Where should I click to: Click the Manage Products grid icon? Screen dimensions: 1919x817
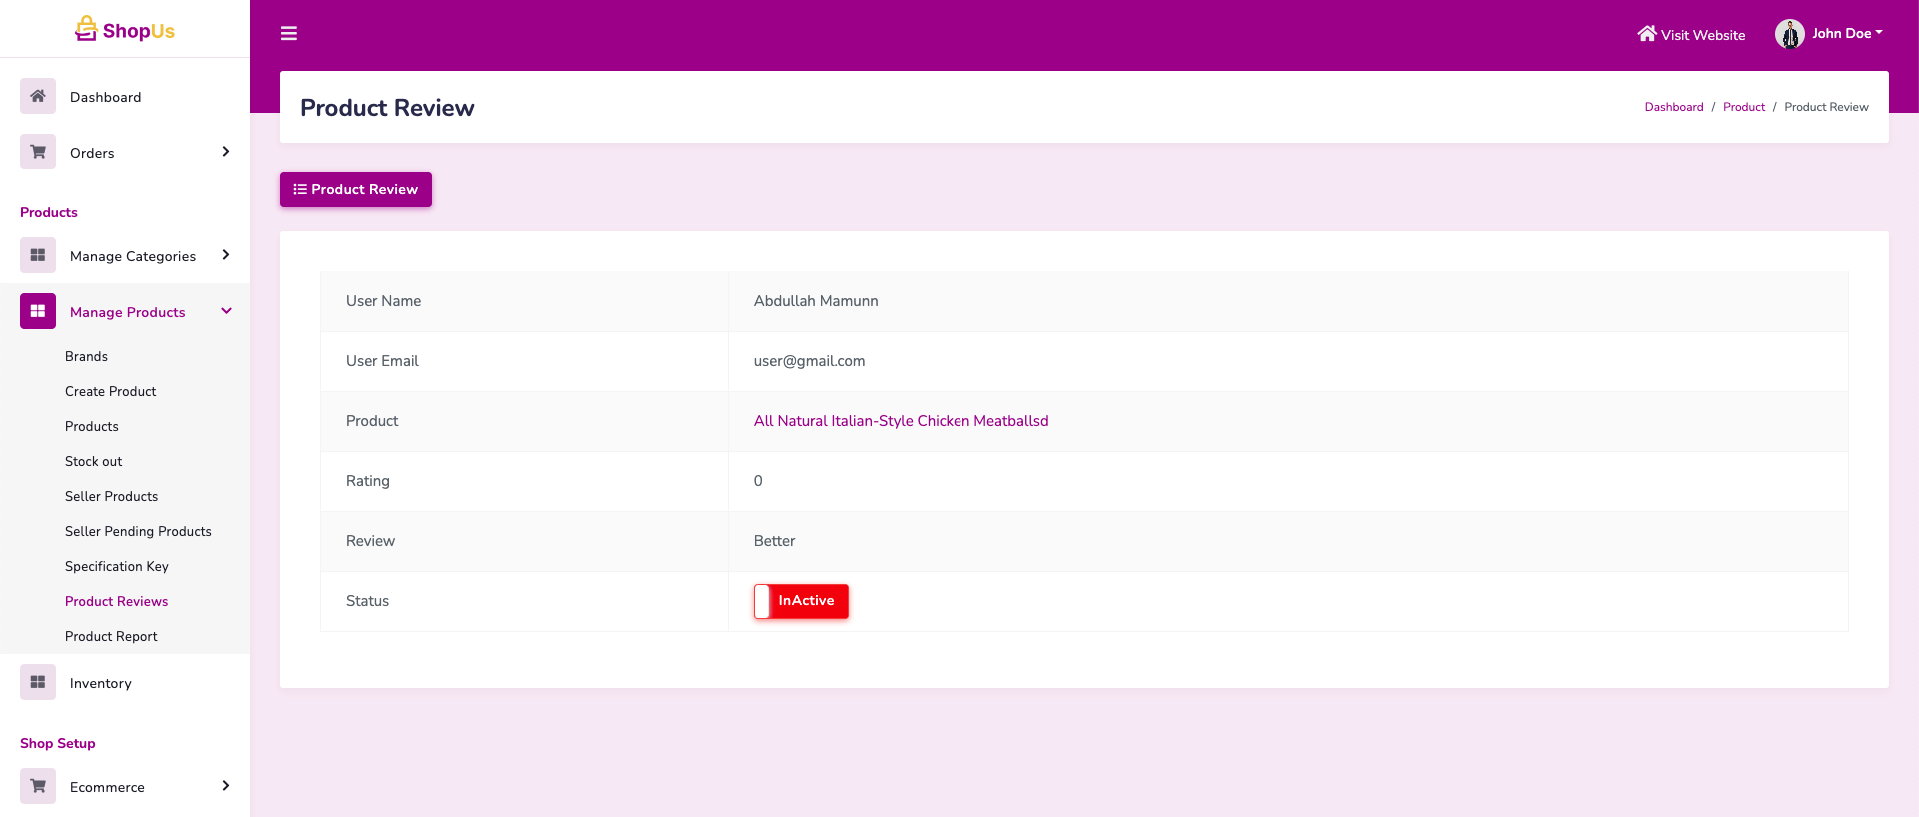[38, 311]
